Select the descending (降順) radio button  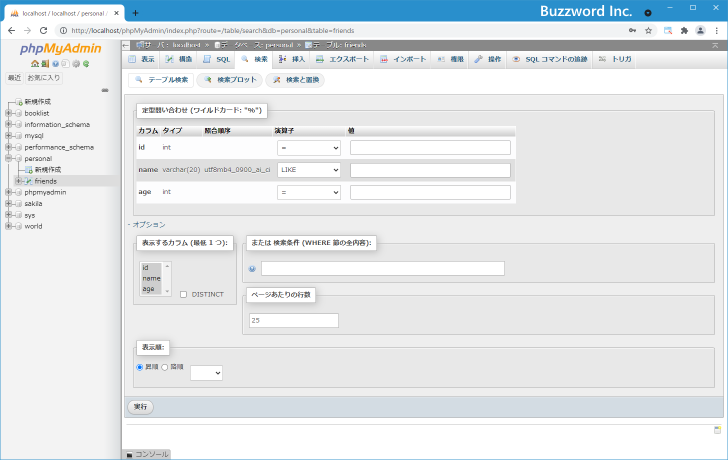coord(165,367)
